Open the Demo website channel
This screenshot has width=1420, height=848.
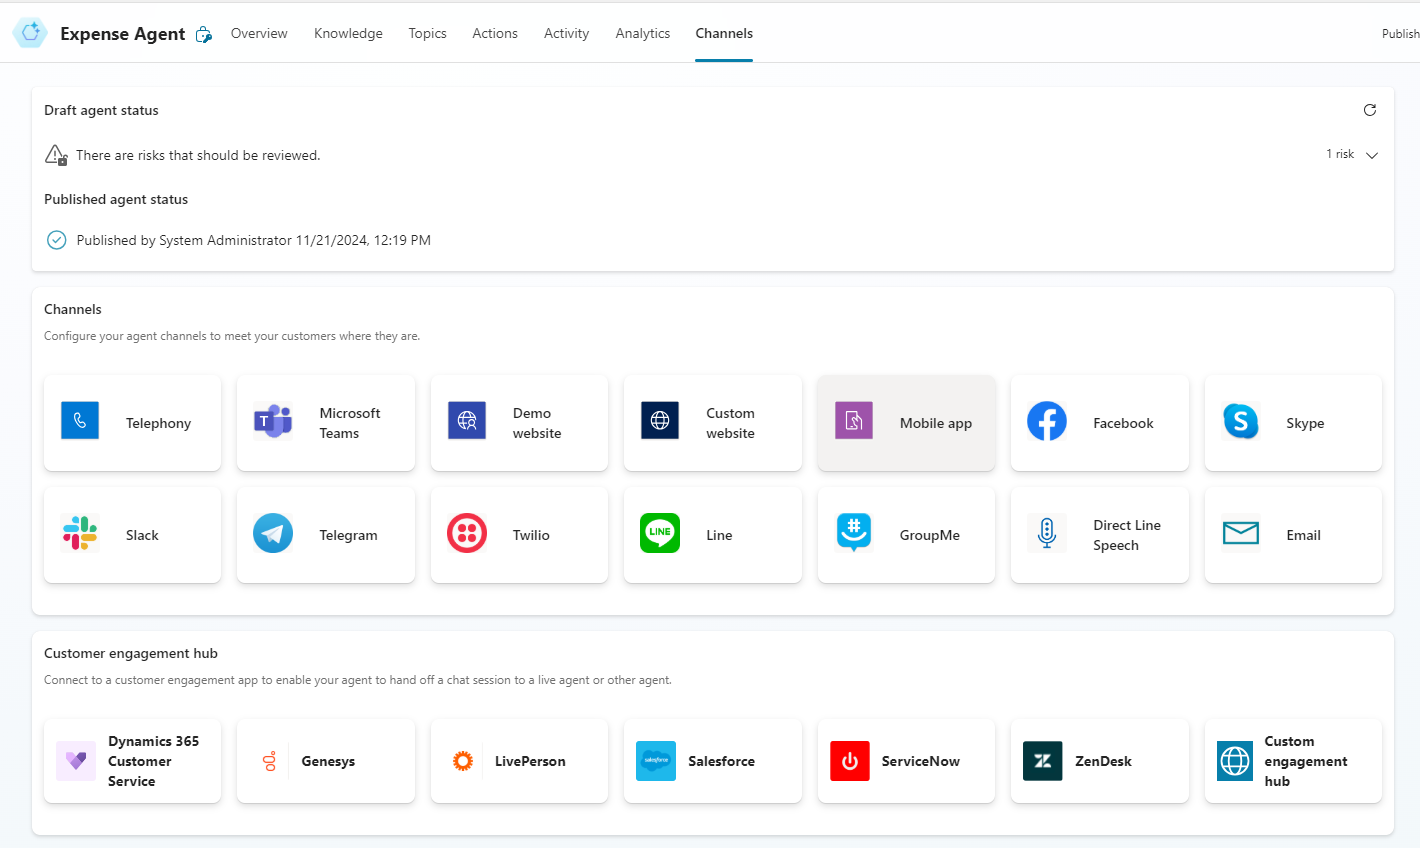click(x=518, y=422)
